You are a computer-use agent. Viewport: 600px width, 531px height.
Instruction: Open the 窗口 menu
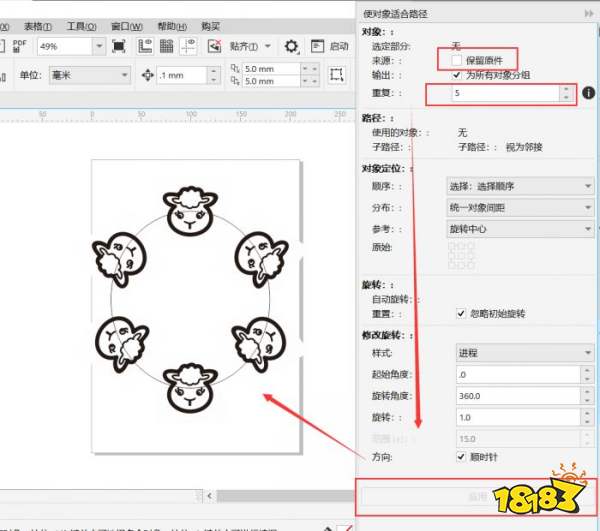pyautogui.click(x=126, y=26)
